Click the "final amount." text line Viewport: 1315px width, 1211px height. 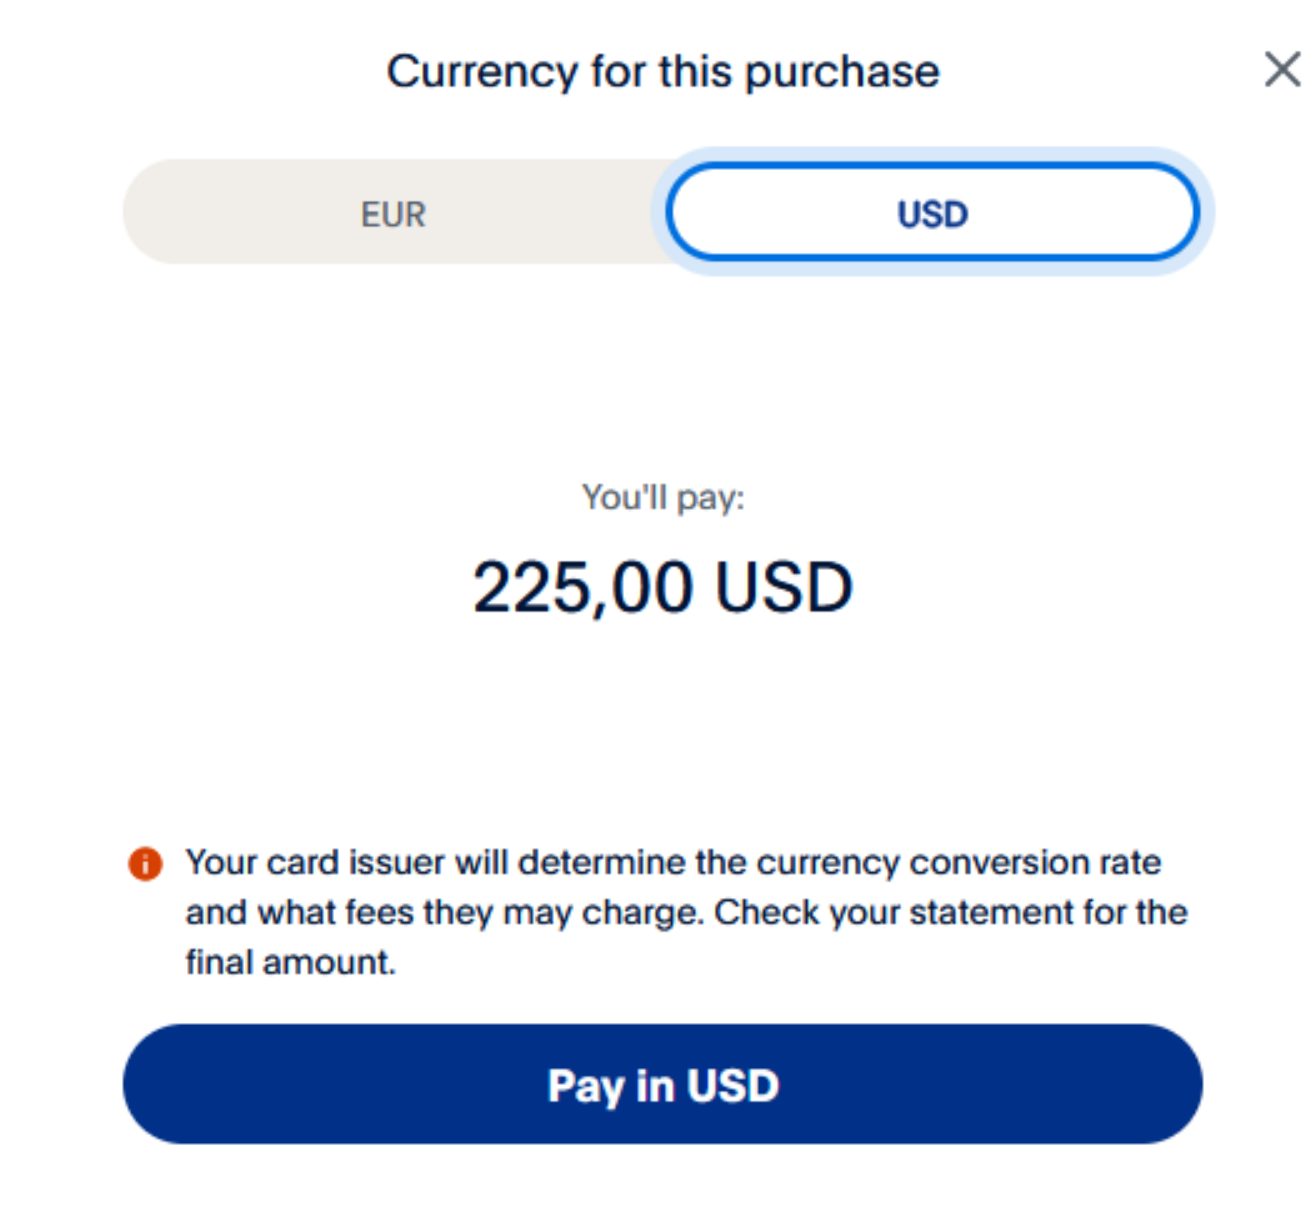[x=290, y=962]
